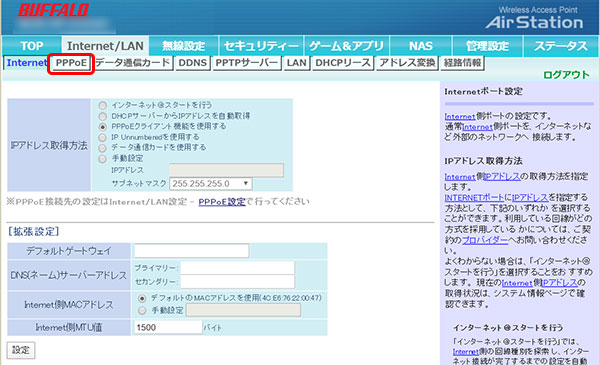600x365 pixels.
Task: Select IP Unnumberedを使用する radio option
Action: point(103,137)
